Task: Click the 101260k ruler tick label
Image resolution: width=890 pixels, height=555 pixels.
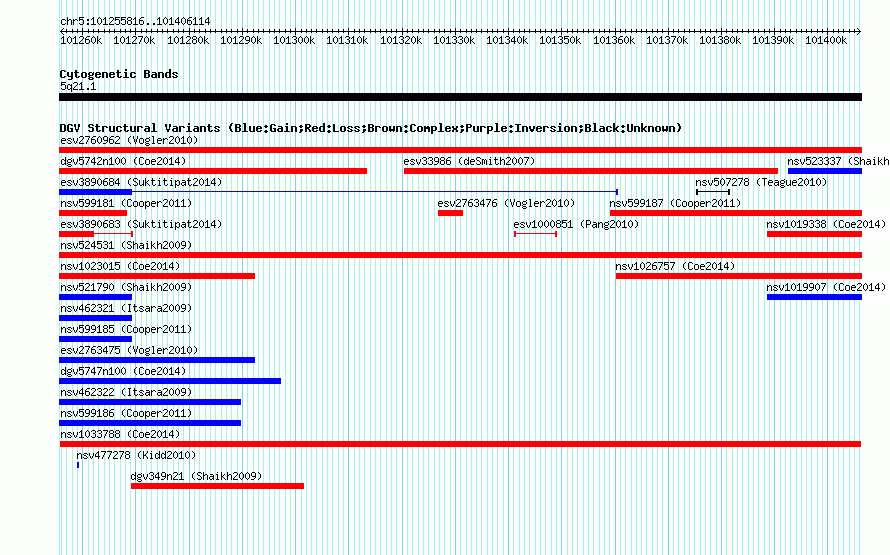Action: [x=81, y=40]
